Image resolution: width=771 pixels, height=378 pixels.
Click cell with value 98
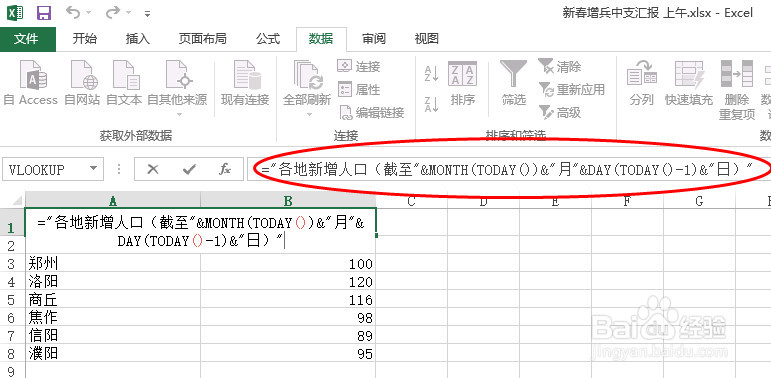(x=288, y=318)
